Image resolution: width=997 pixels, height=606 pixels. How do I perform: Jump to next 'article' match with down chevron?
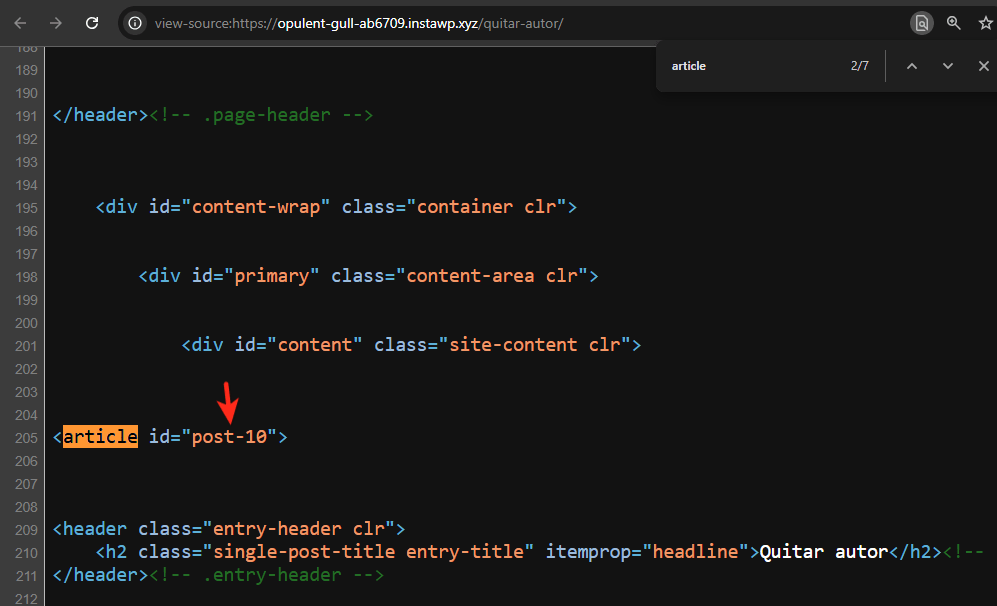[x=947, y=65]
